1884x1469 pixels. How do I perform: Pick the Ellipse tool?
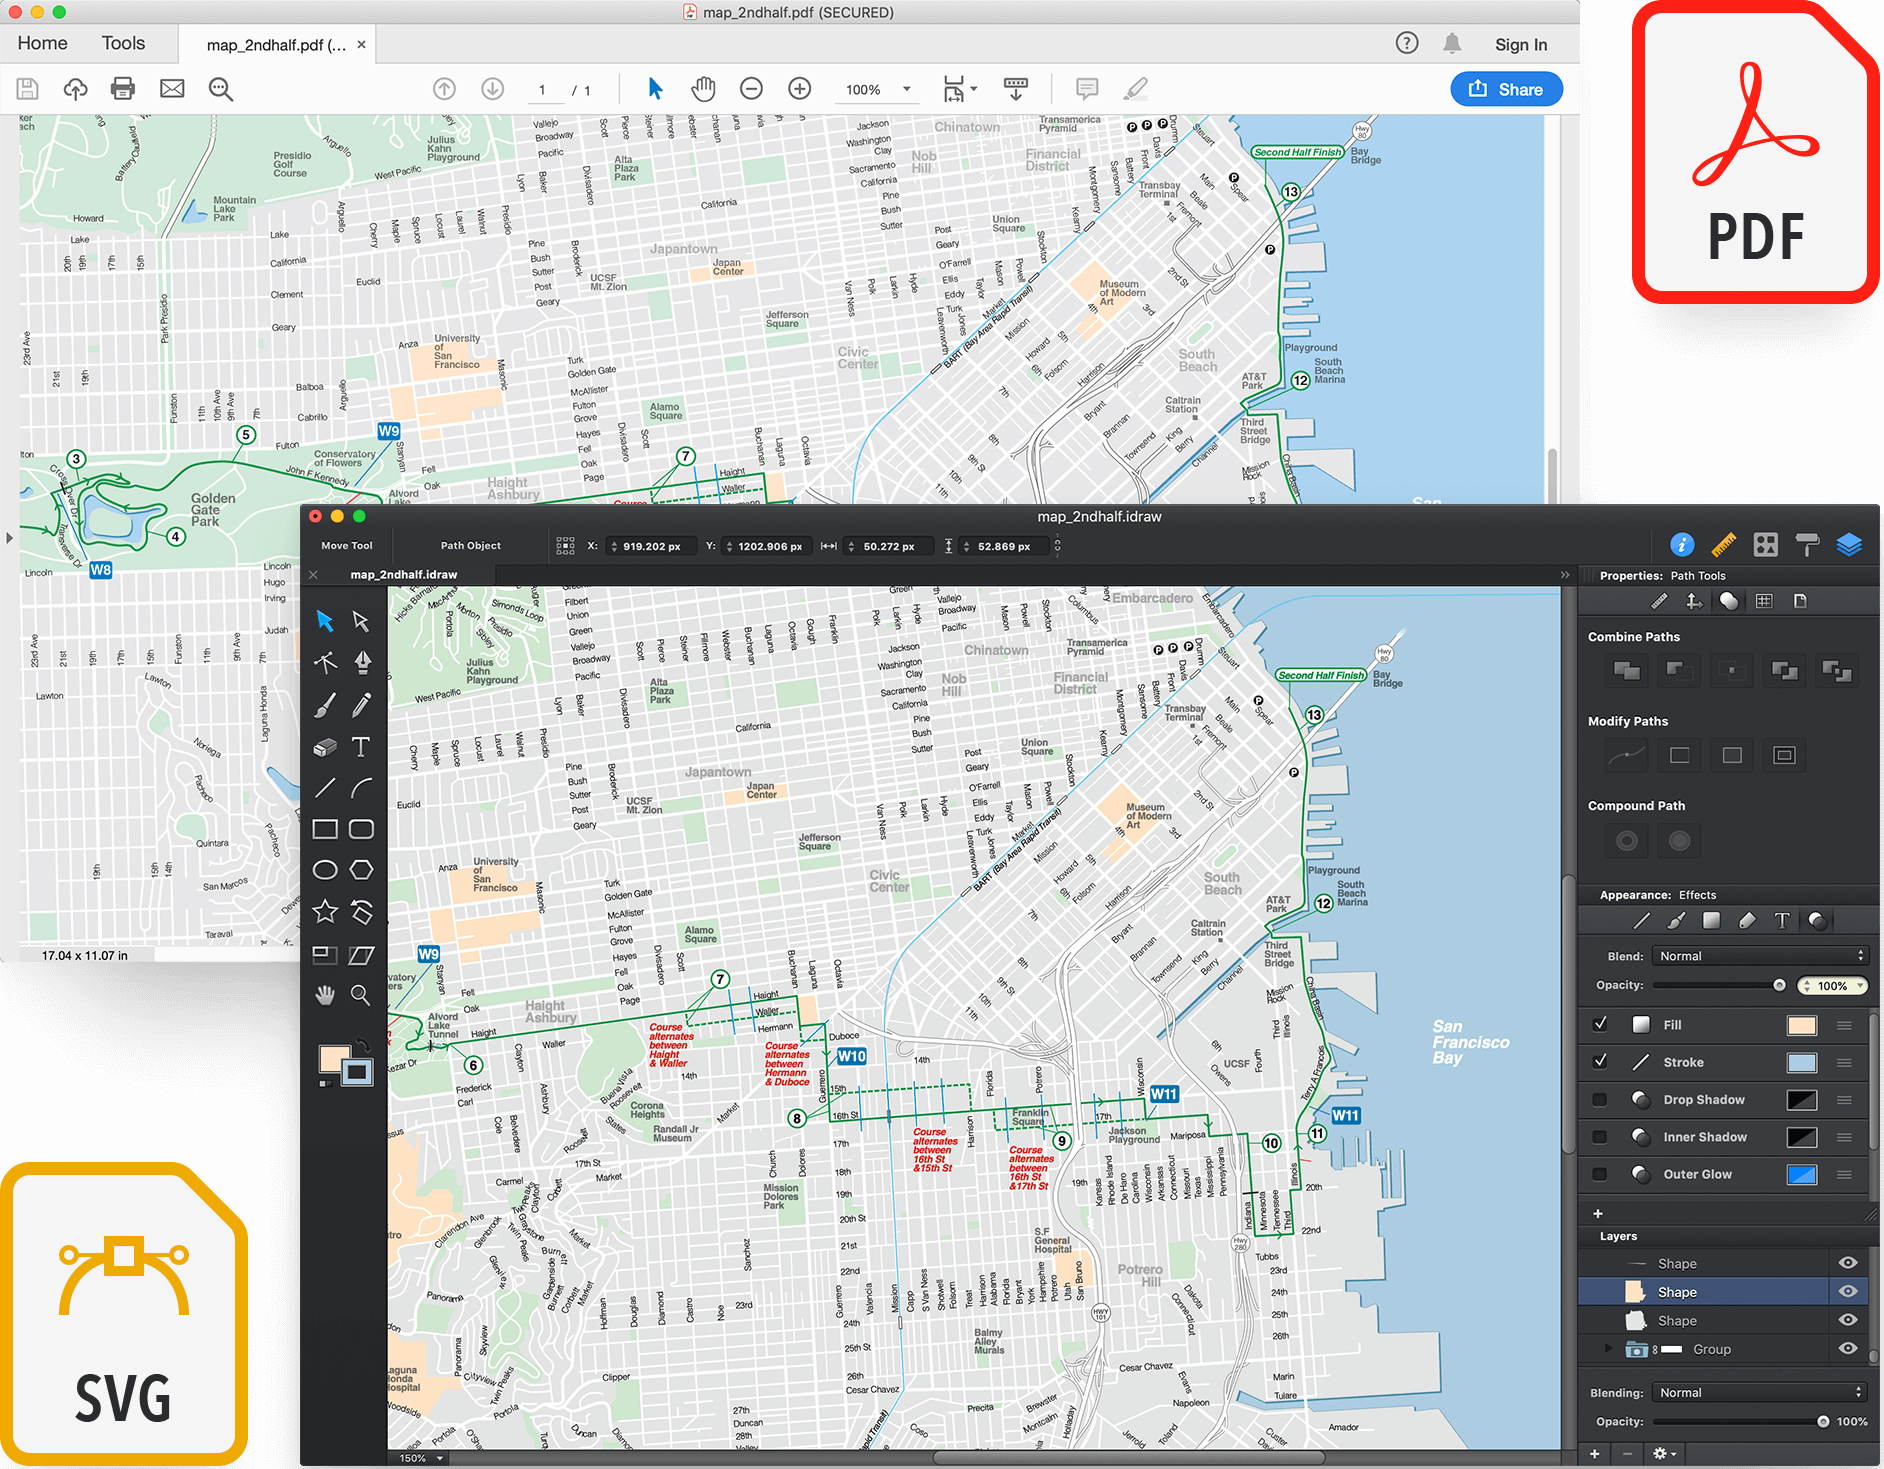point(325,870)
